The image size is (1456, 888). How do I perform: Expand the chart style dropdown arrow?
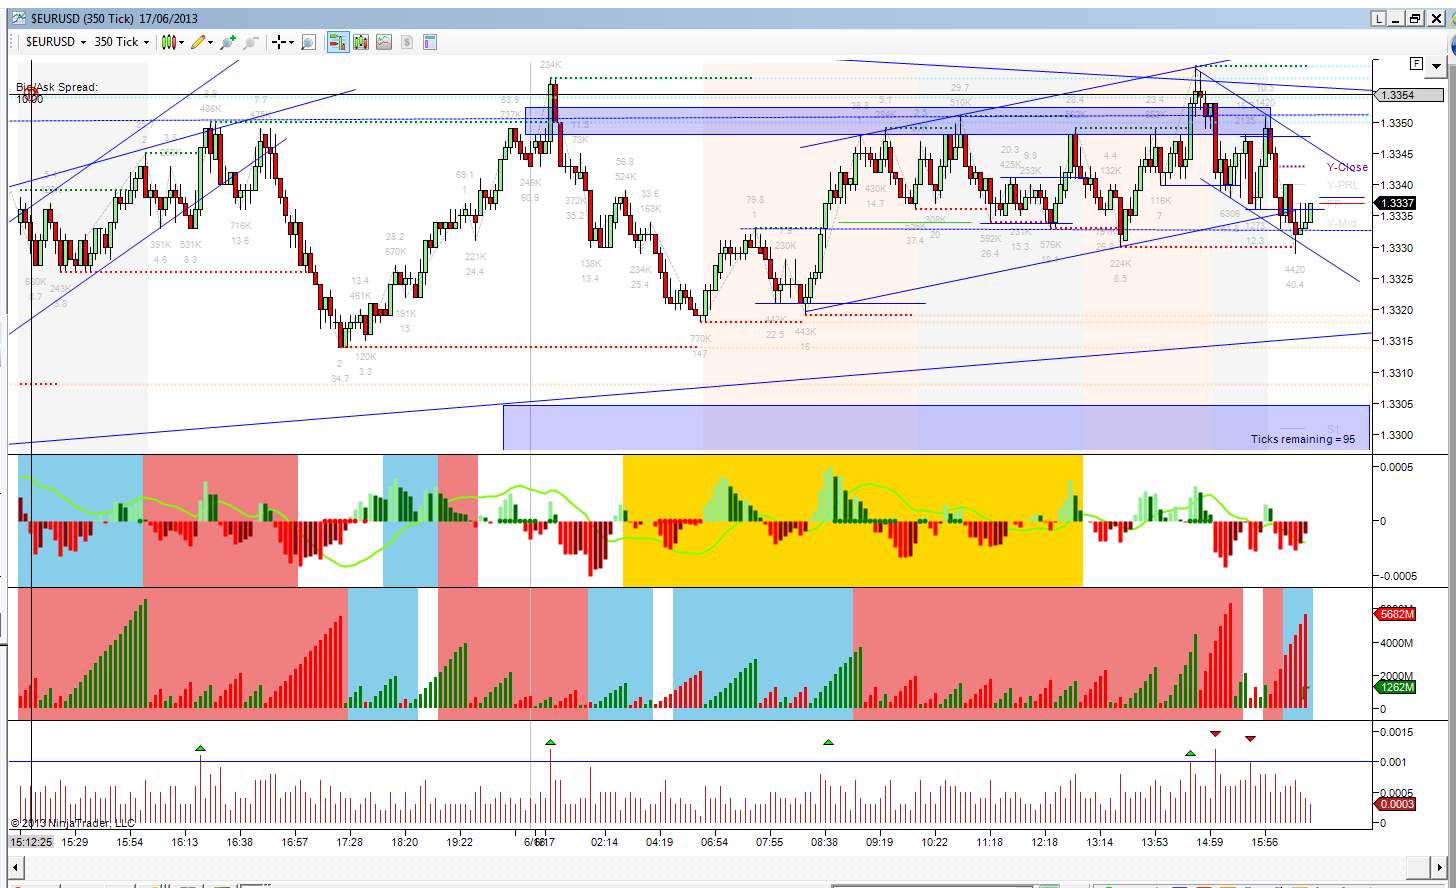181,42
